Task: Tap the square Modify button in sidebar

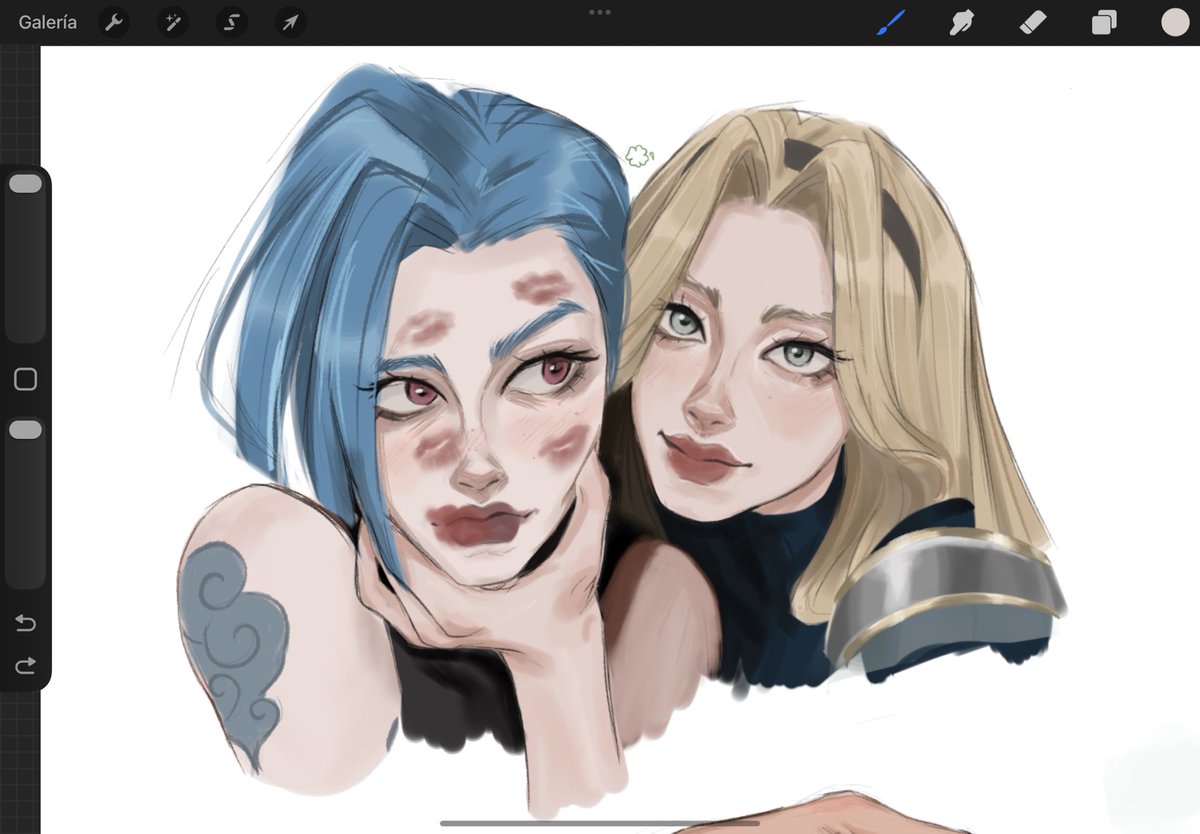Action: pos(25,379)
